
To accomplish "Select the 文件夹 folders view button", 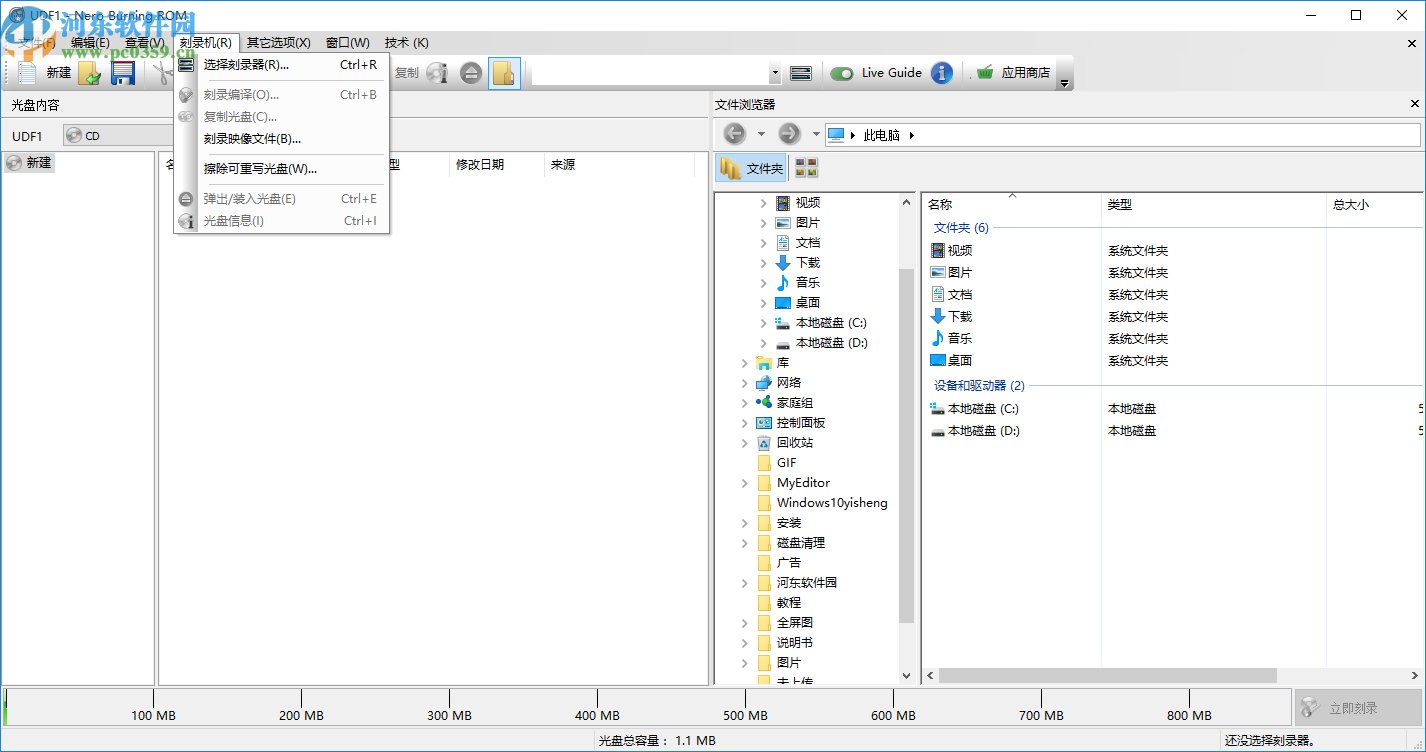I will (752, 168).
